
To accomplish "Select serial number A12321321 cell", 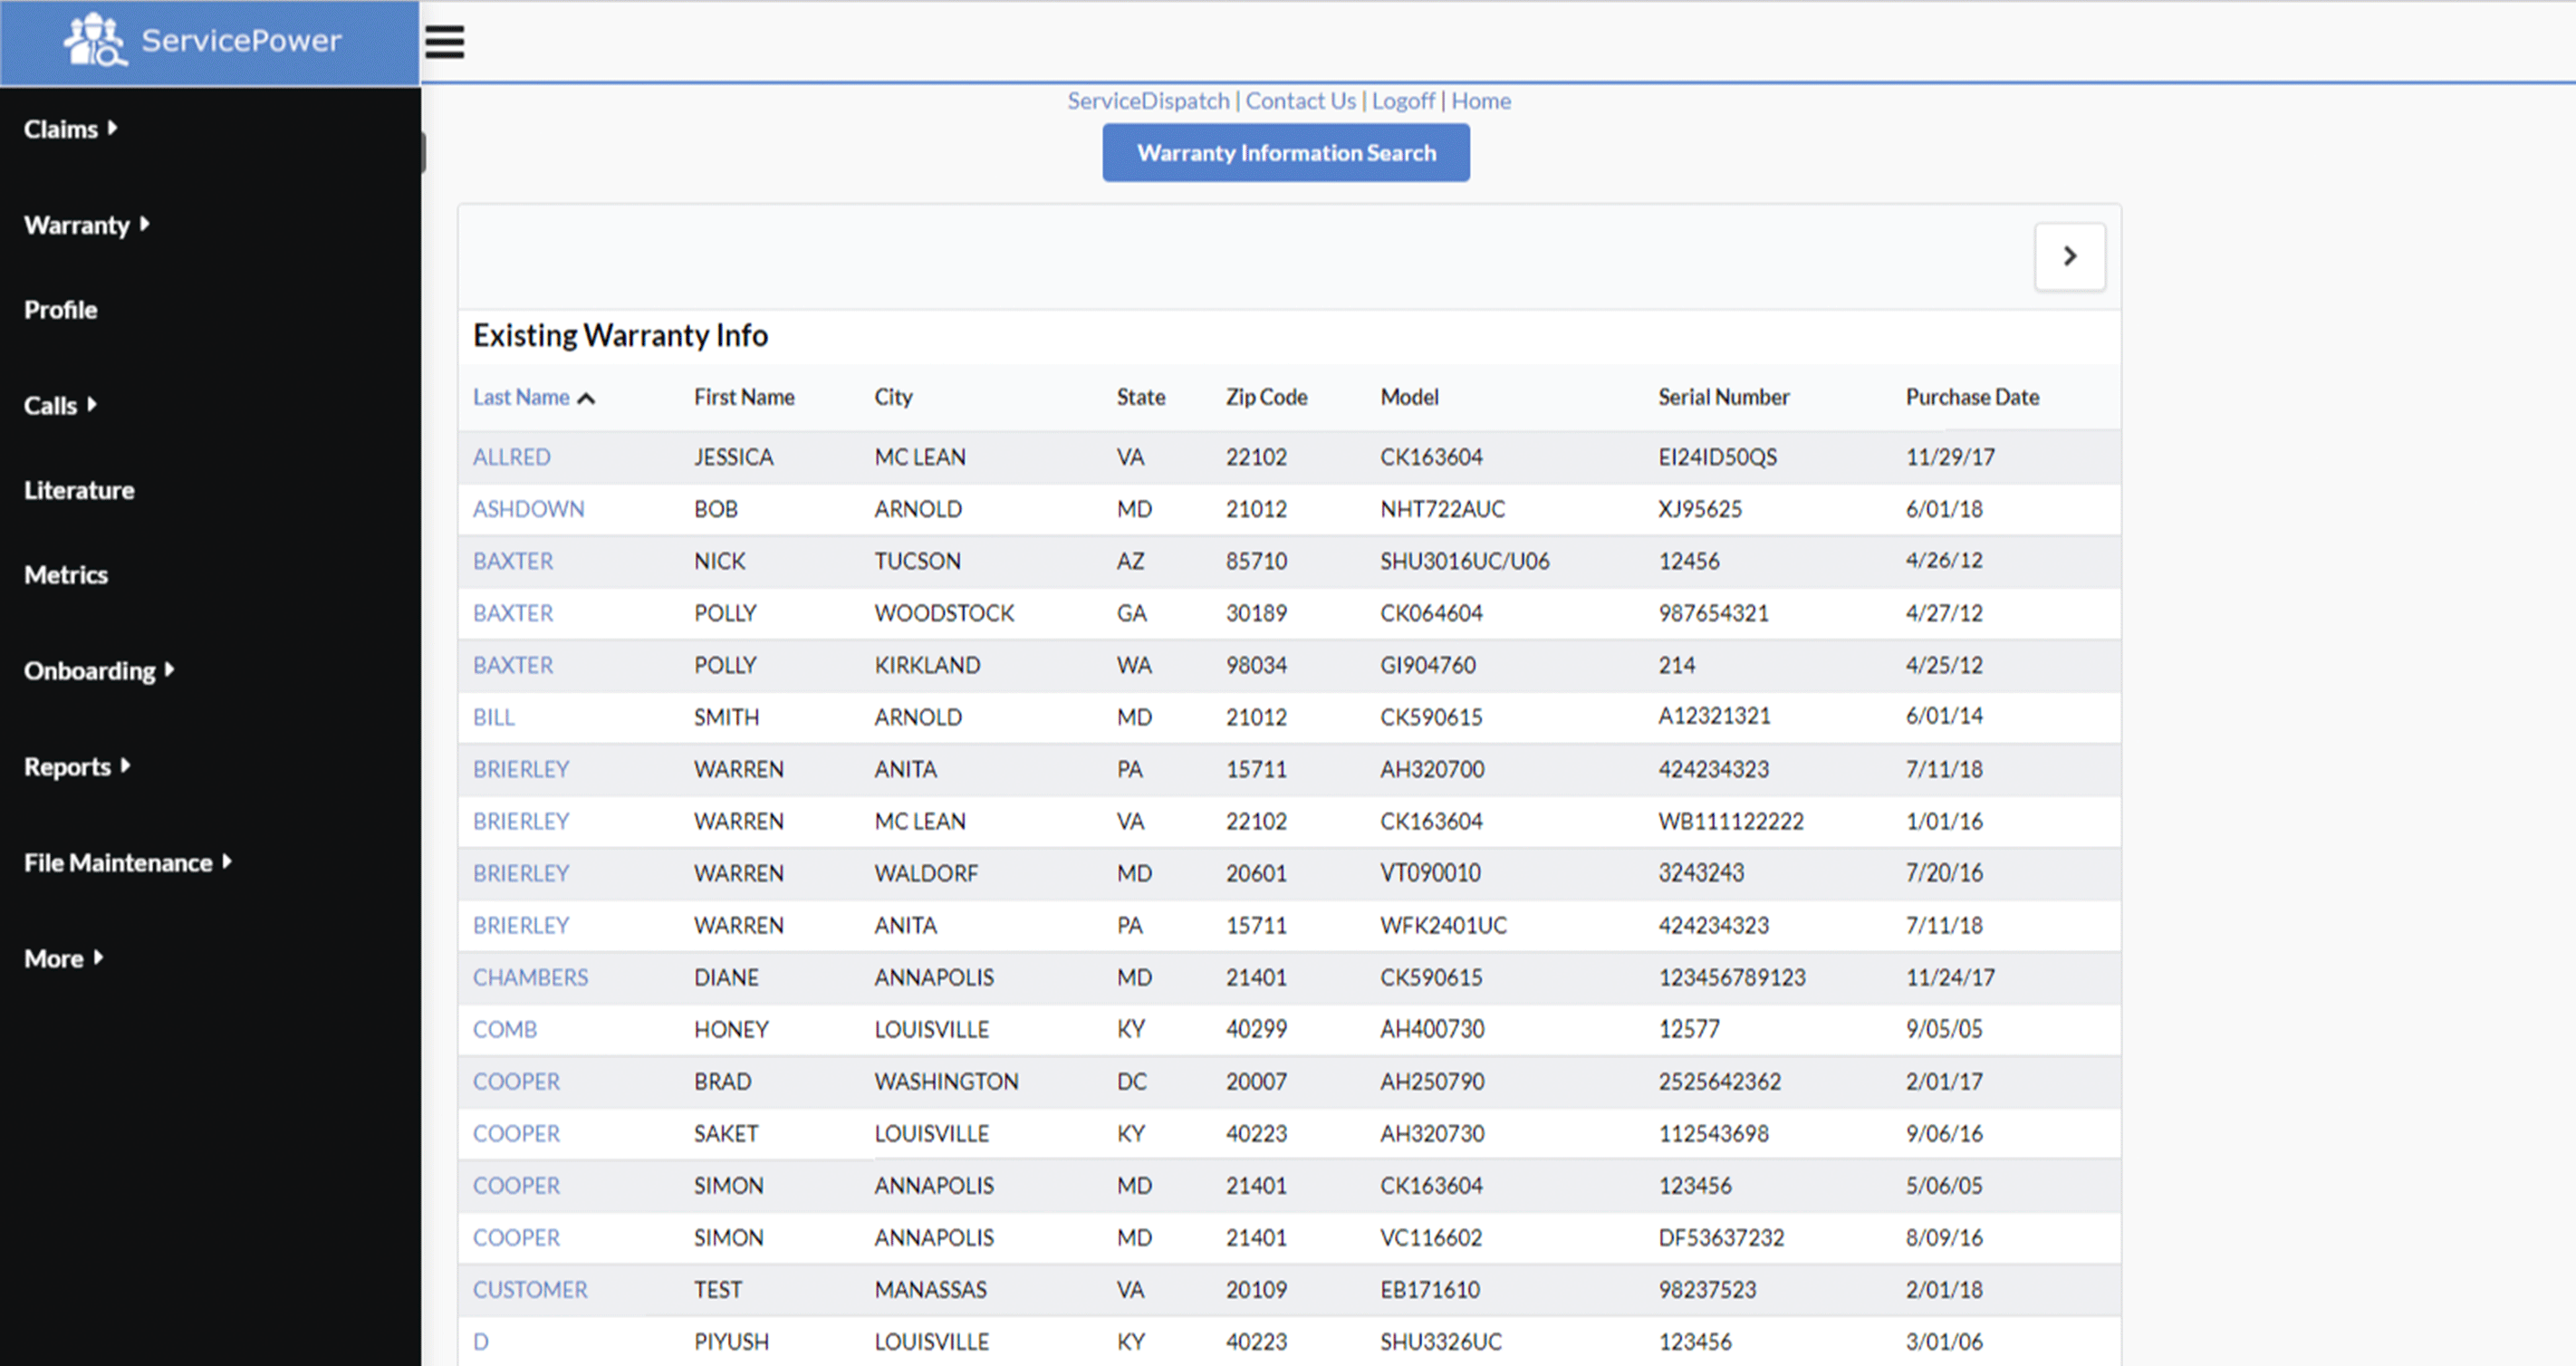I will click(1714, 716).
